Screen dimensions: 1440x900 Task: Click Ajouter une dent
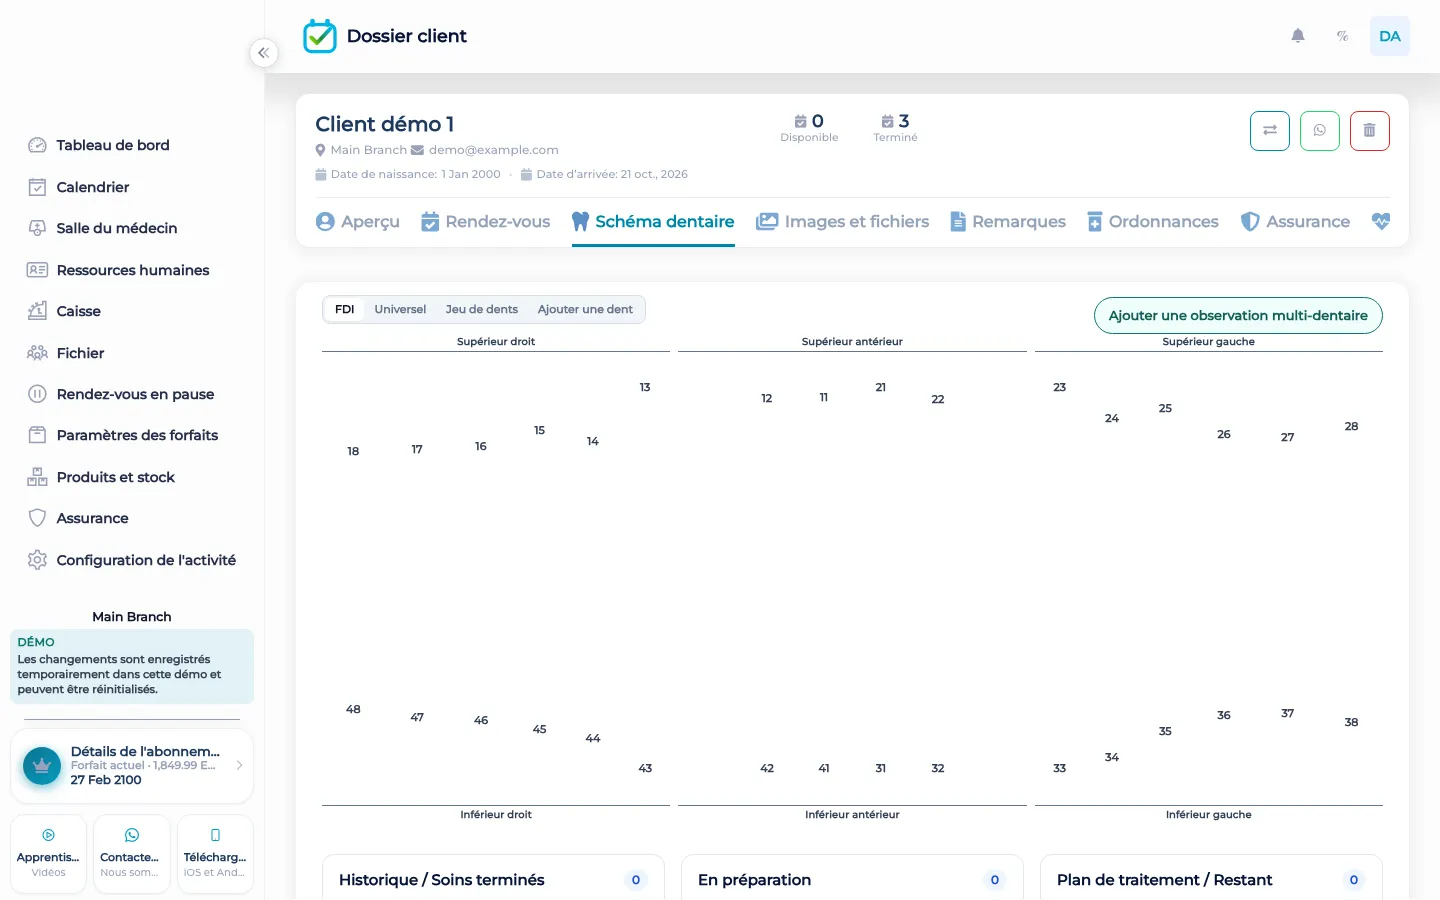click(585, 310)
